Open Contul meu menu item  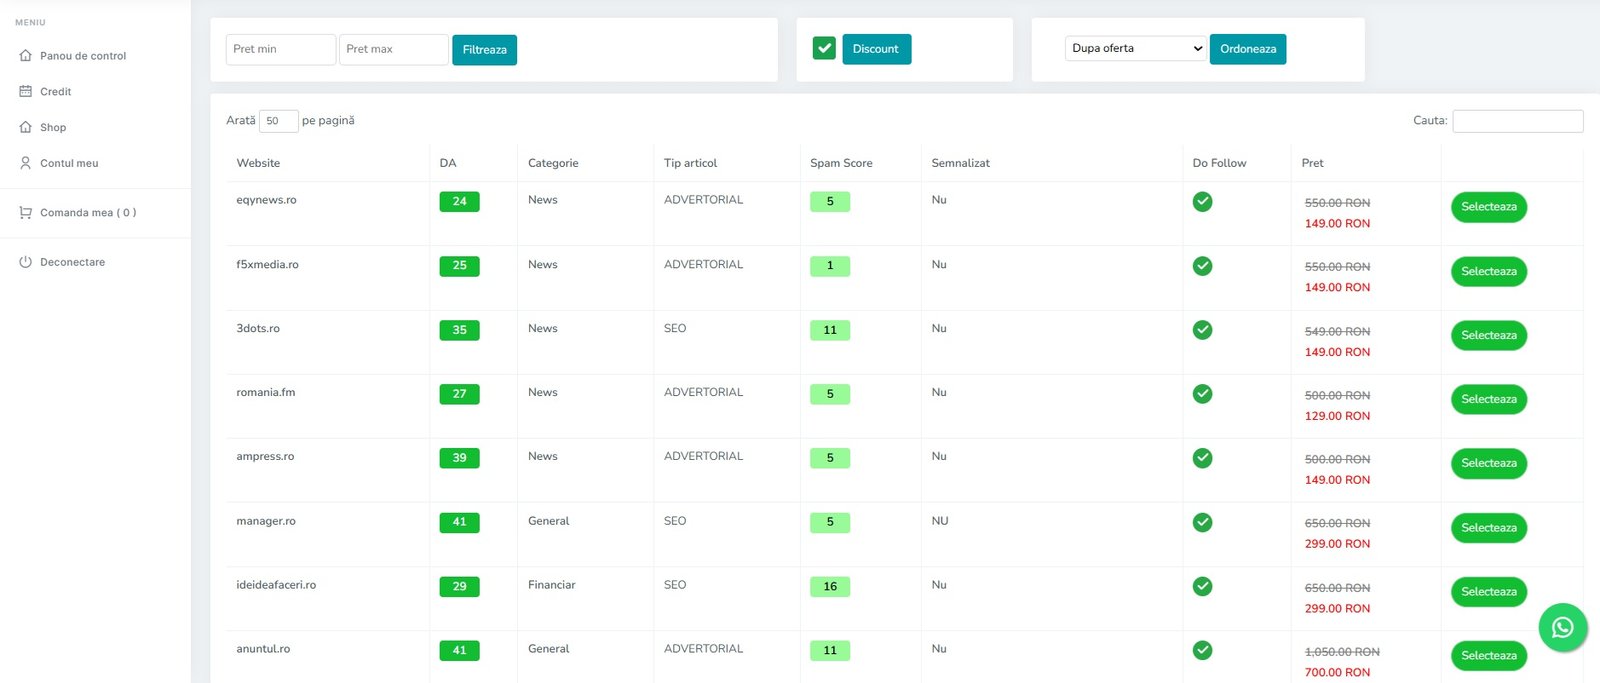point(69,163)
